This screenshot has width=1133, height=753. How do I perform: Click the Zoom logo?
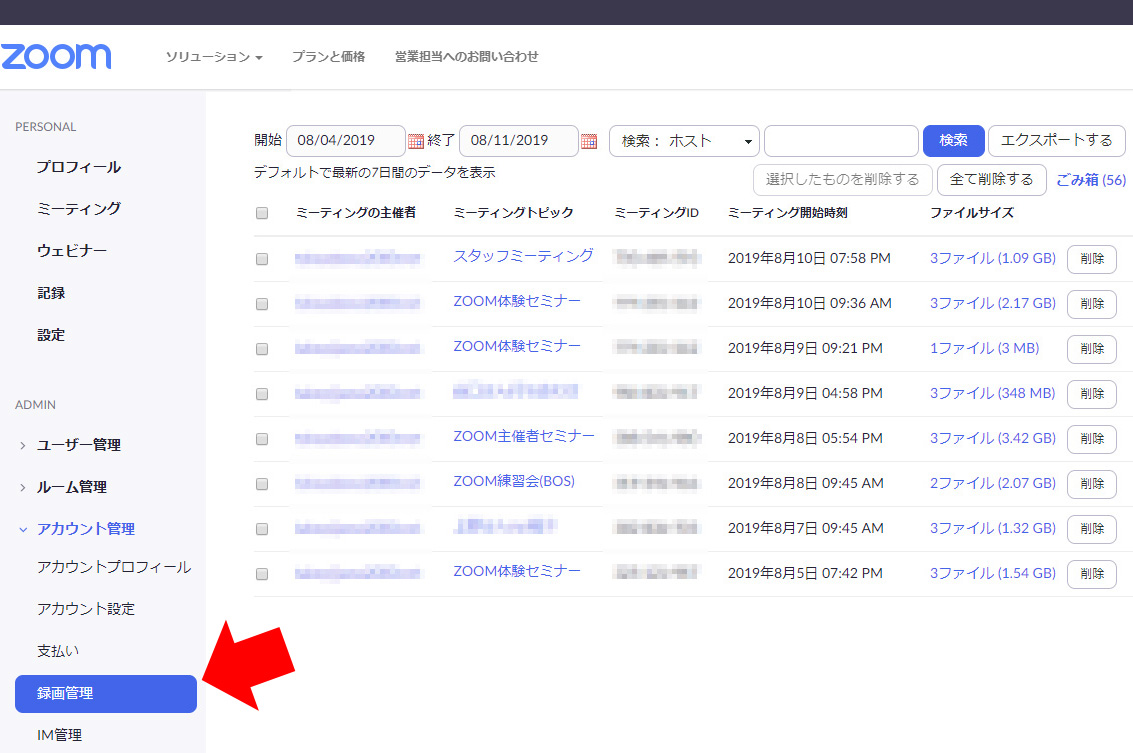pos(56,56)
